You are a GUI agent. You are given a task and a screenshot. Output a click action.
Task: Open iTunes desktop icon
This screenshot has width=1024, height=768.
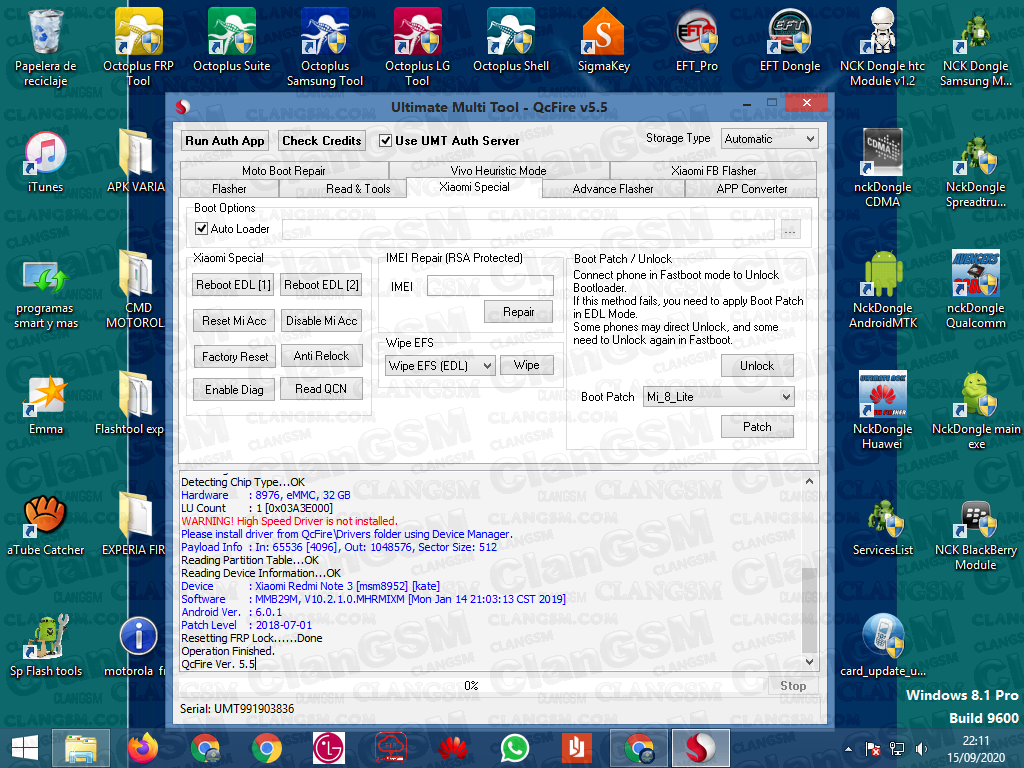tap(46, 161)
